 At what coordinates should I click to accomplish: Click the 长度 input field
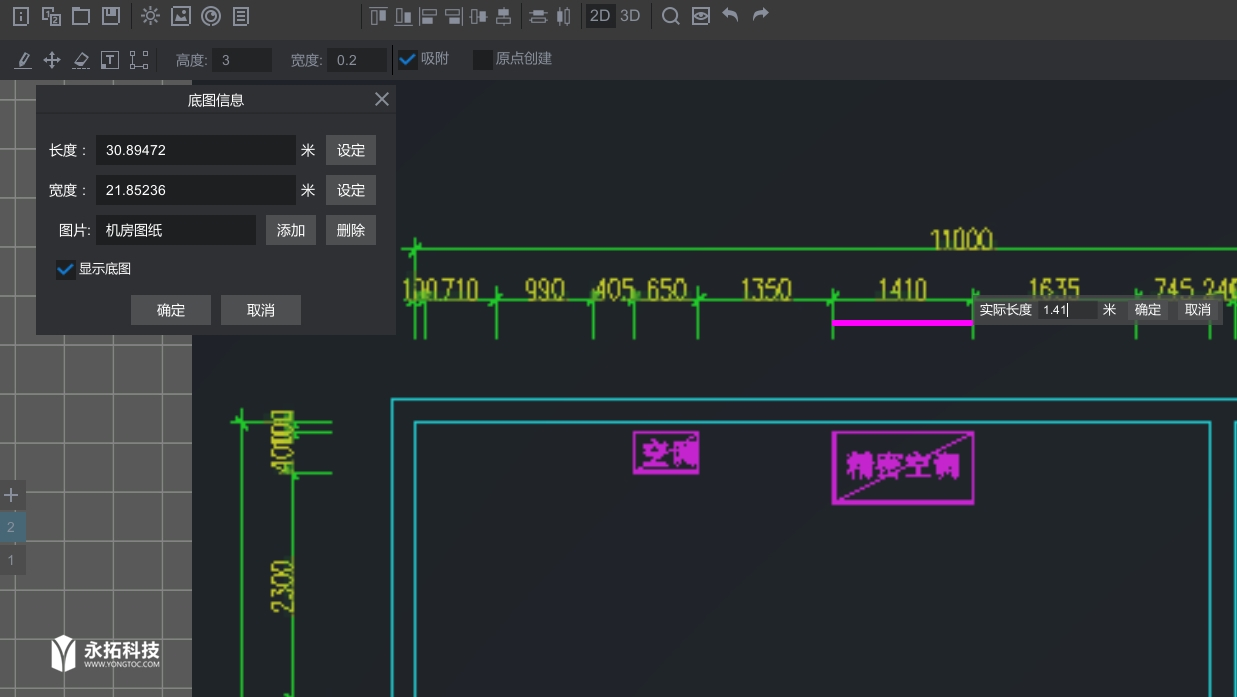pos(196,150)
